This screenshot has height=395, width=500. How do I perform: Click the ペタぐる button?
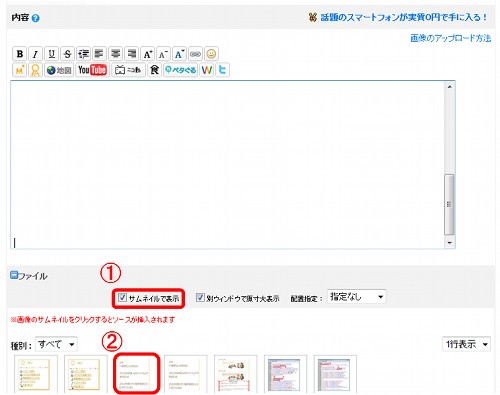click(180, 70)
